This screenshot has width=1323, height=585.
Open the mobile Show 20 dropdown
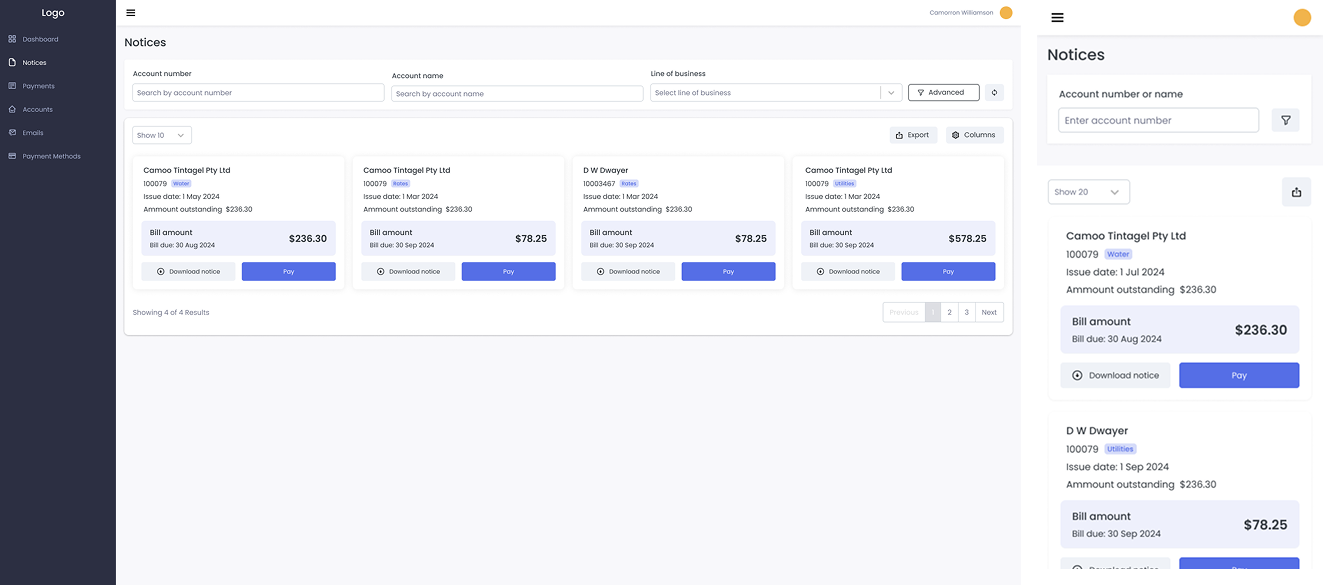pyautogui.click(x=1089, y=192)
